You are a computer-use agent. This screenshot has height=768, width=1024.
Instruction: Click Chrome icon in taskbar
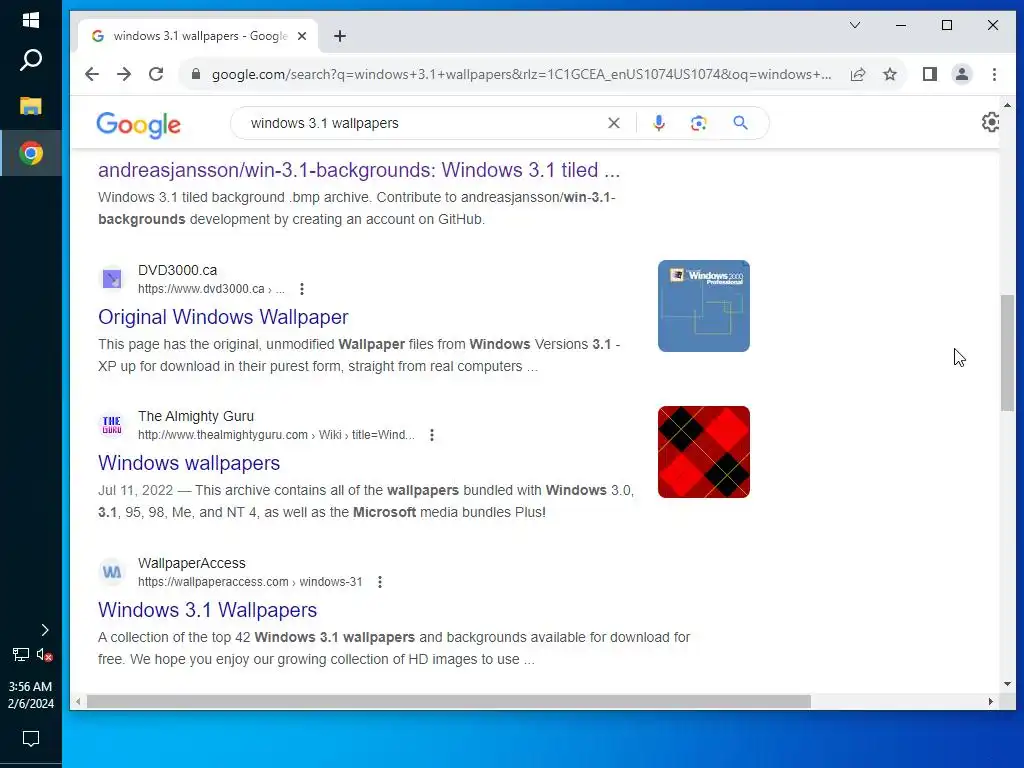pyautogui.click(x=31, y=153)
